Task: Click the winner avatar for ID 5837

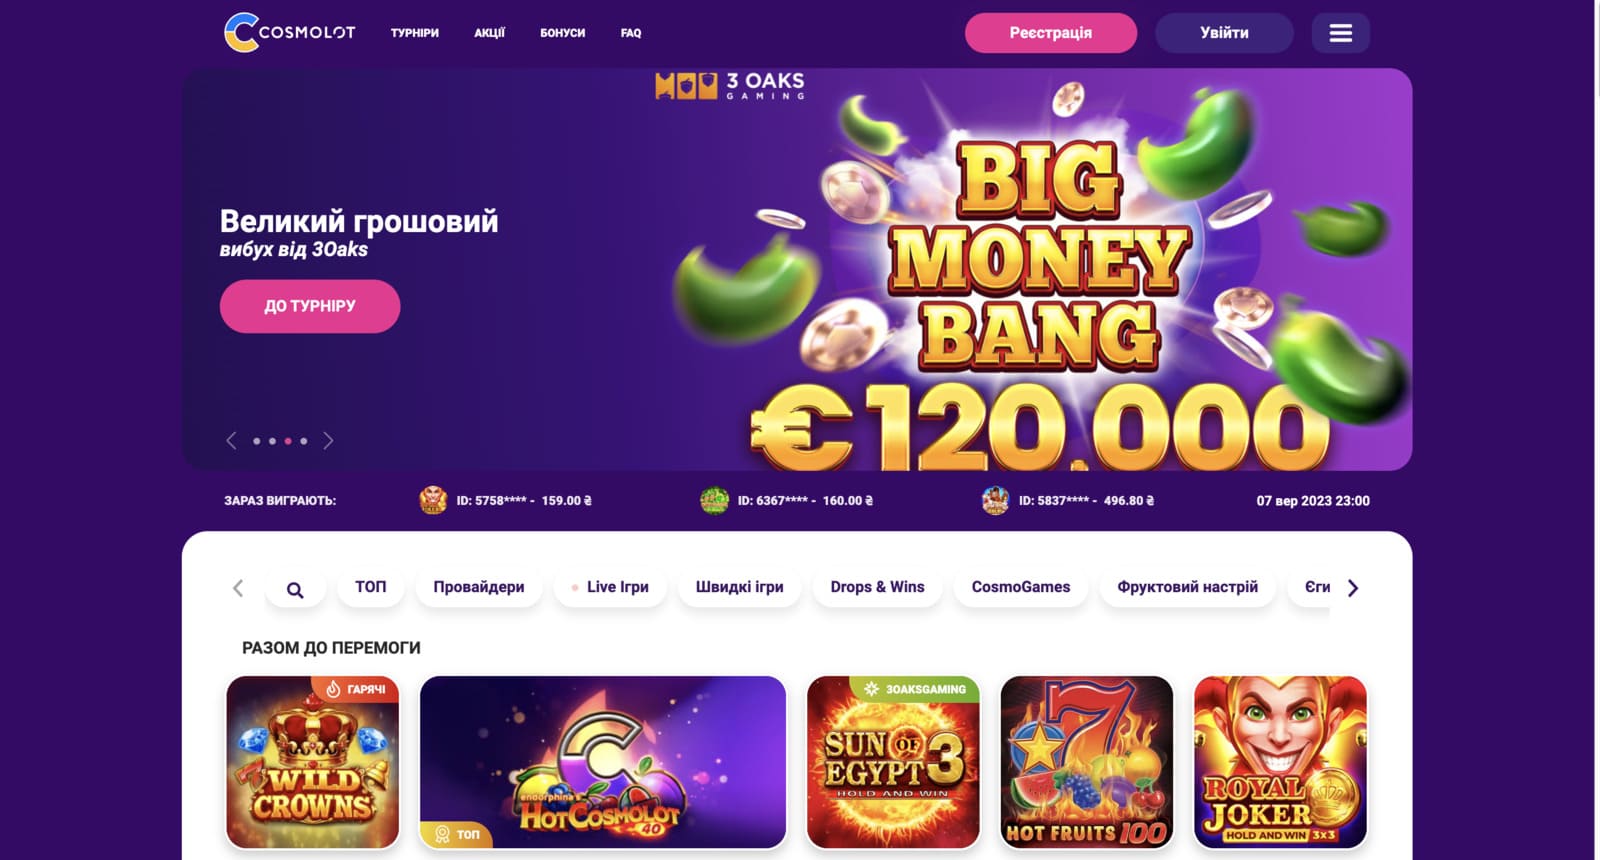Action: pos(995,500)
